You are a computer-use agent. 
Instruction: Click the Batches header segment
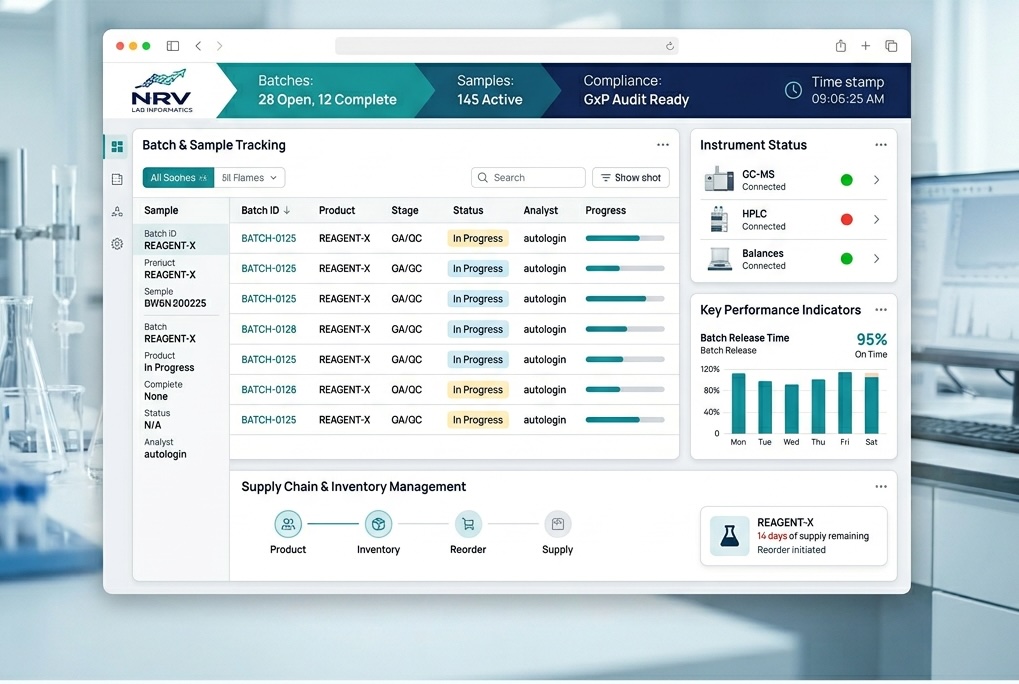coord(327,90)
